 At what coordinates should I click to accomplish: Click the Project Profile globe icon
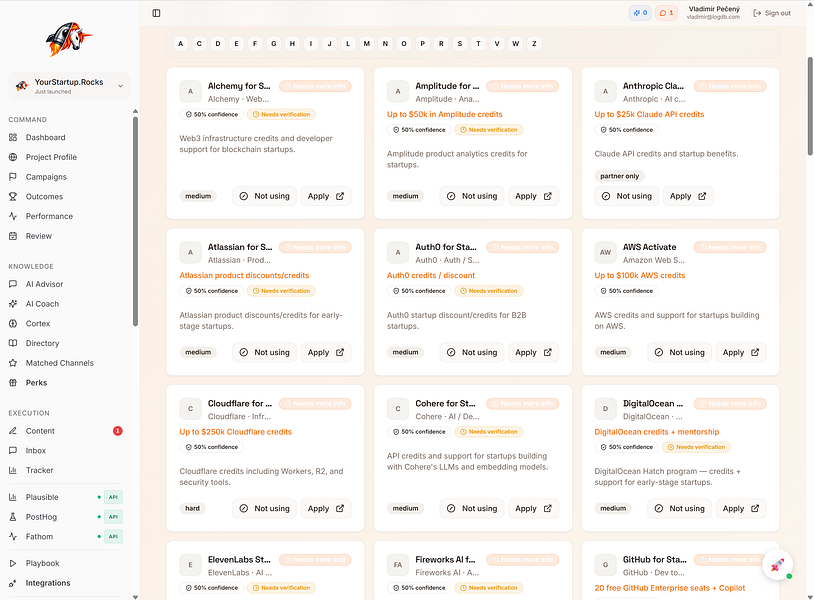point(13,157)
